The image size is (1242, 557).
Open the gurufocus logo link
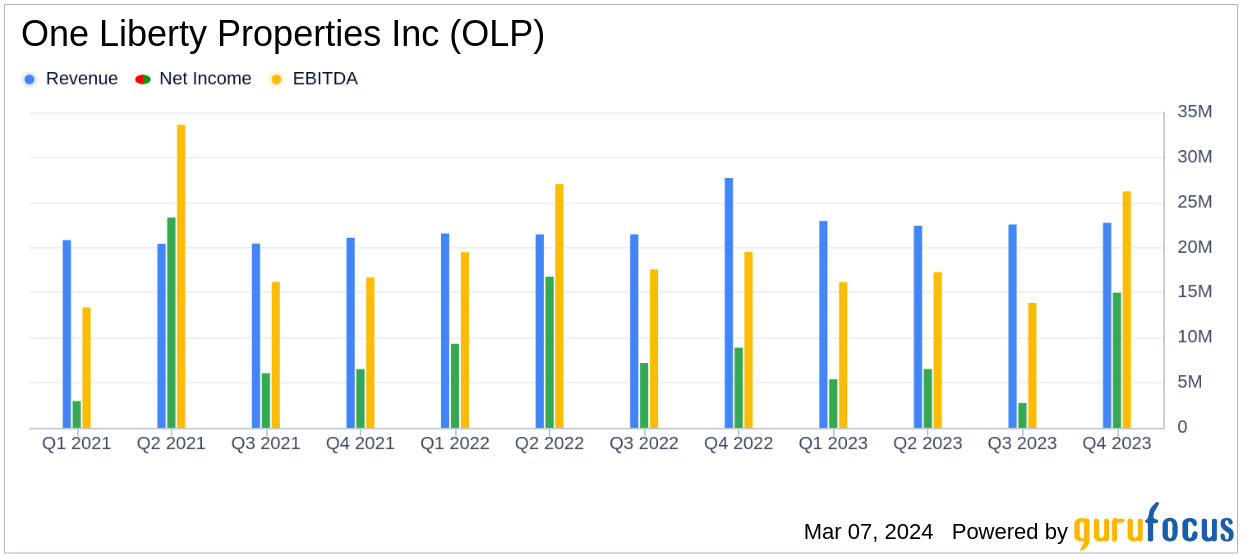pyautogui.click(x=1153, y=527)
